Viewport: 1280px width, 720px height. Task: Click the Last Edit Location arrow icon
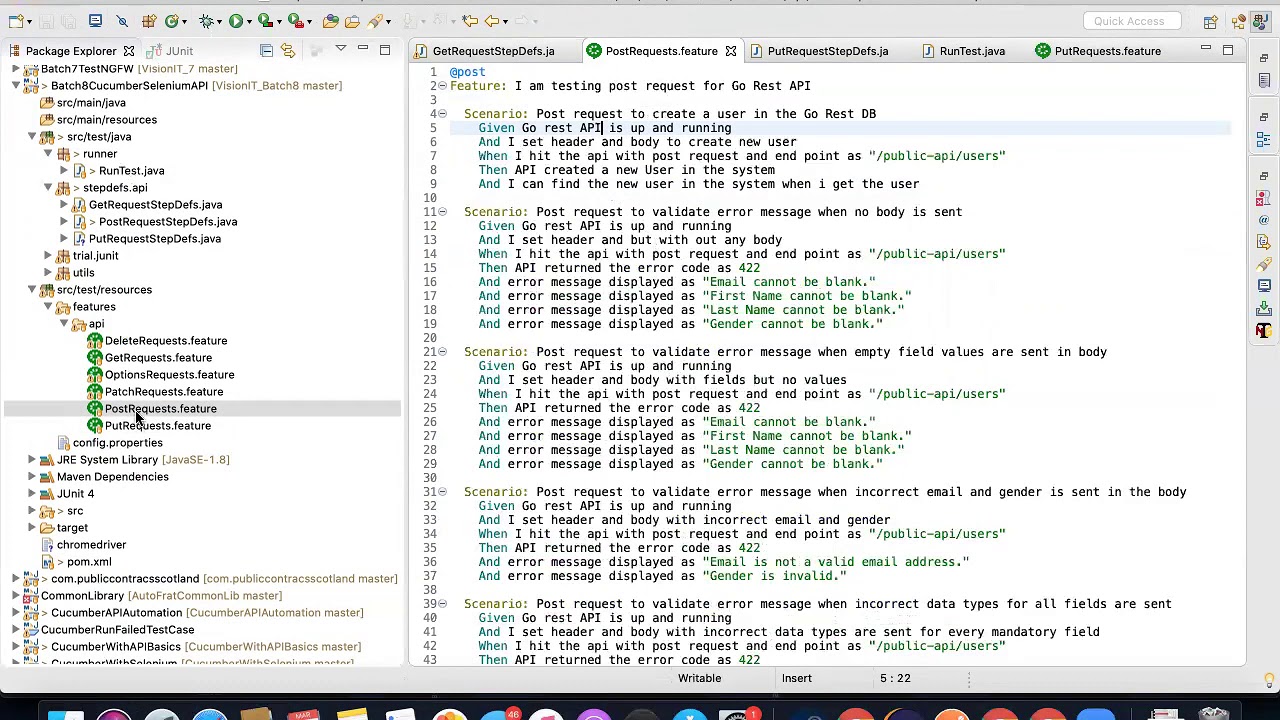click(x=469, y=20)
